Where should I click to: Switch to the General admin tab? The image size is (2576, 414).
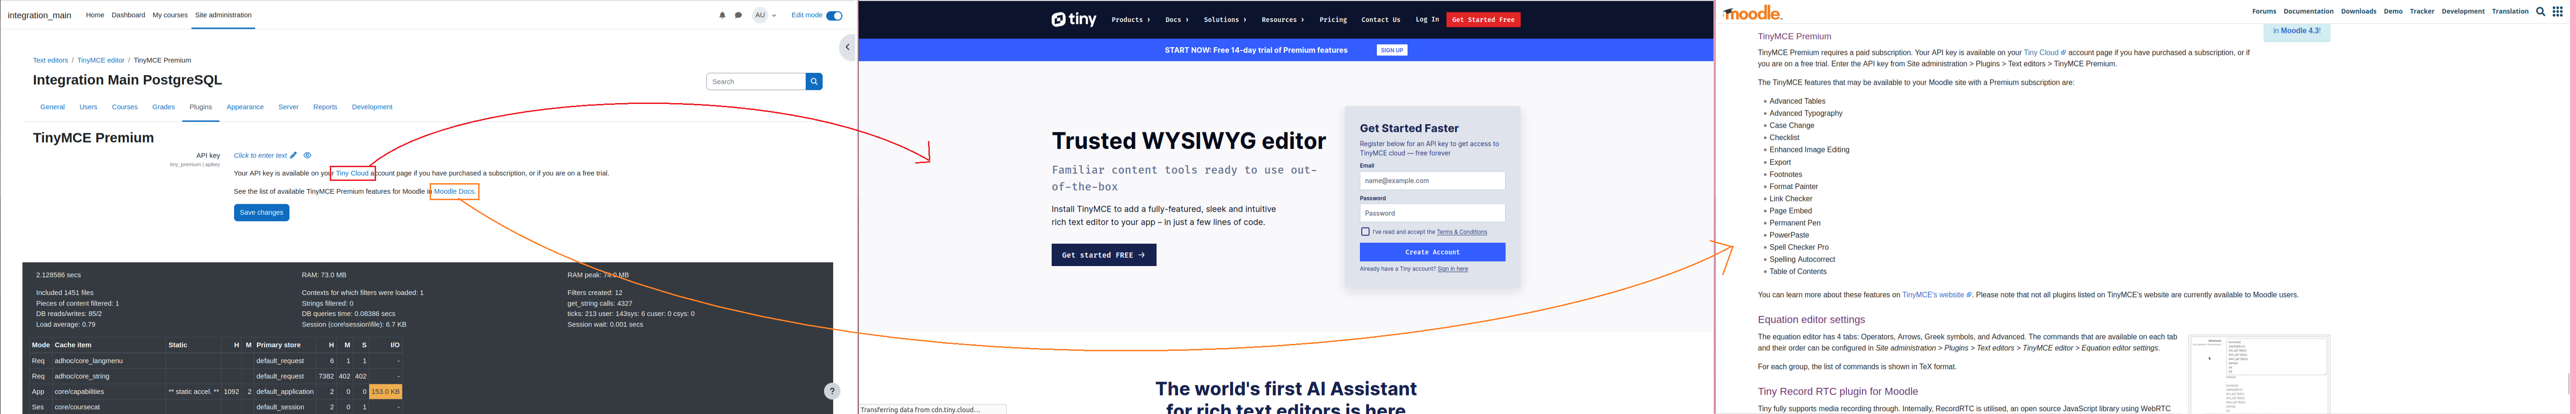(x=52, y=107)
